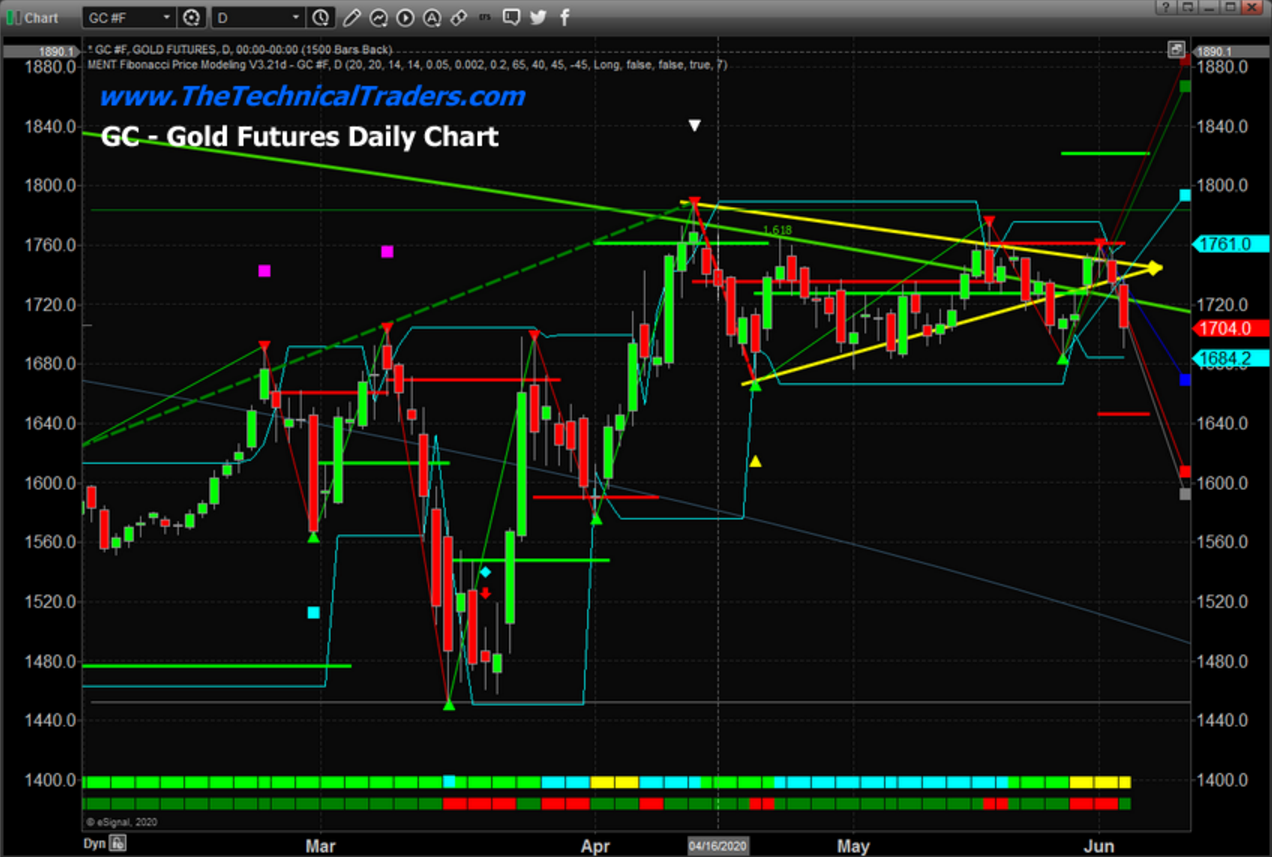Open the help question mark button
The width and height of the screenshot is (1272, 857).
tap(1164, 8)
